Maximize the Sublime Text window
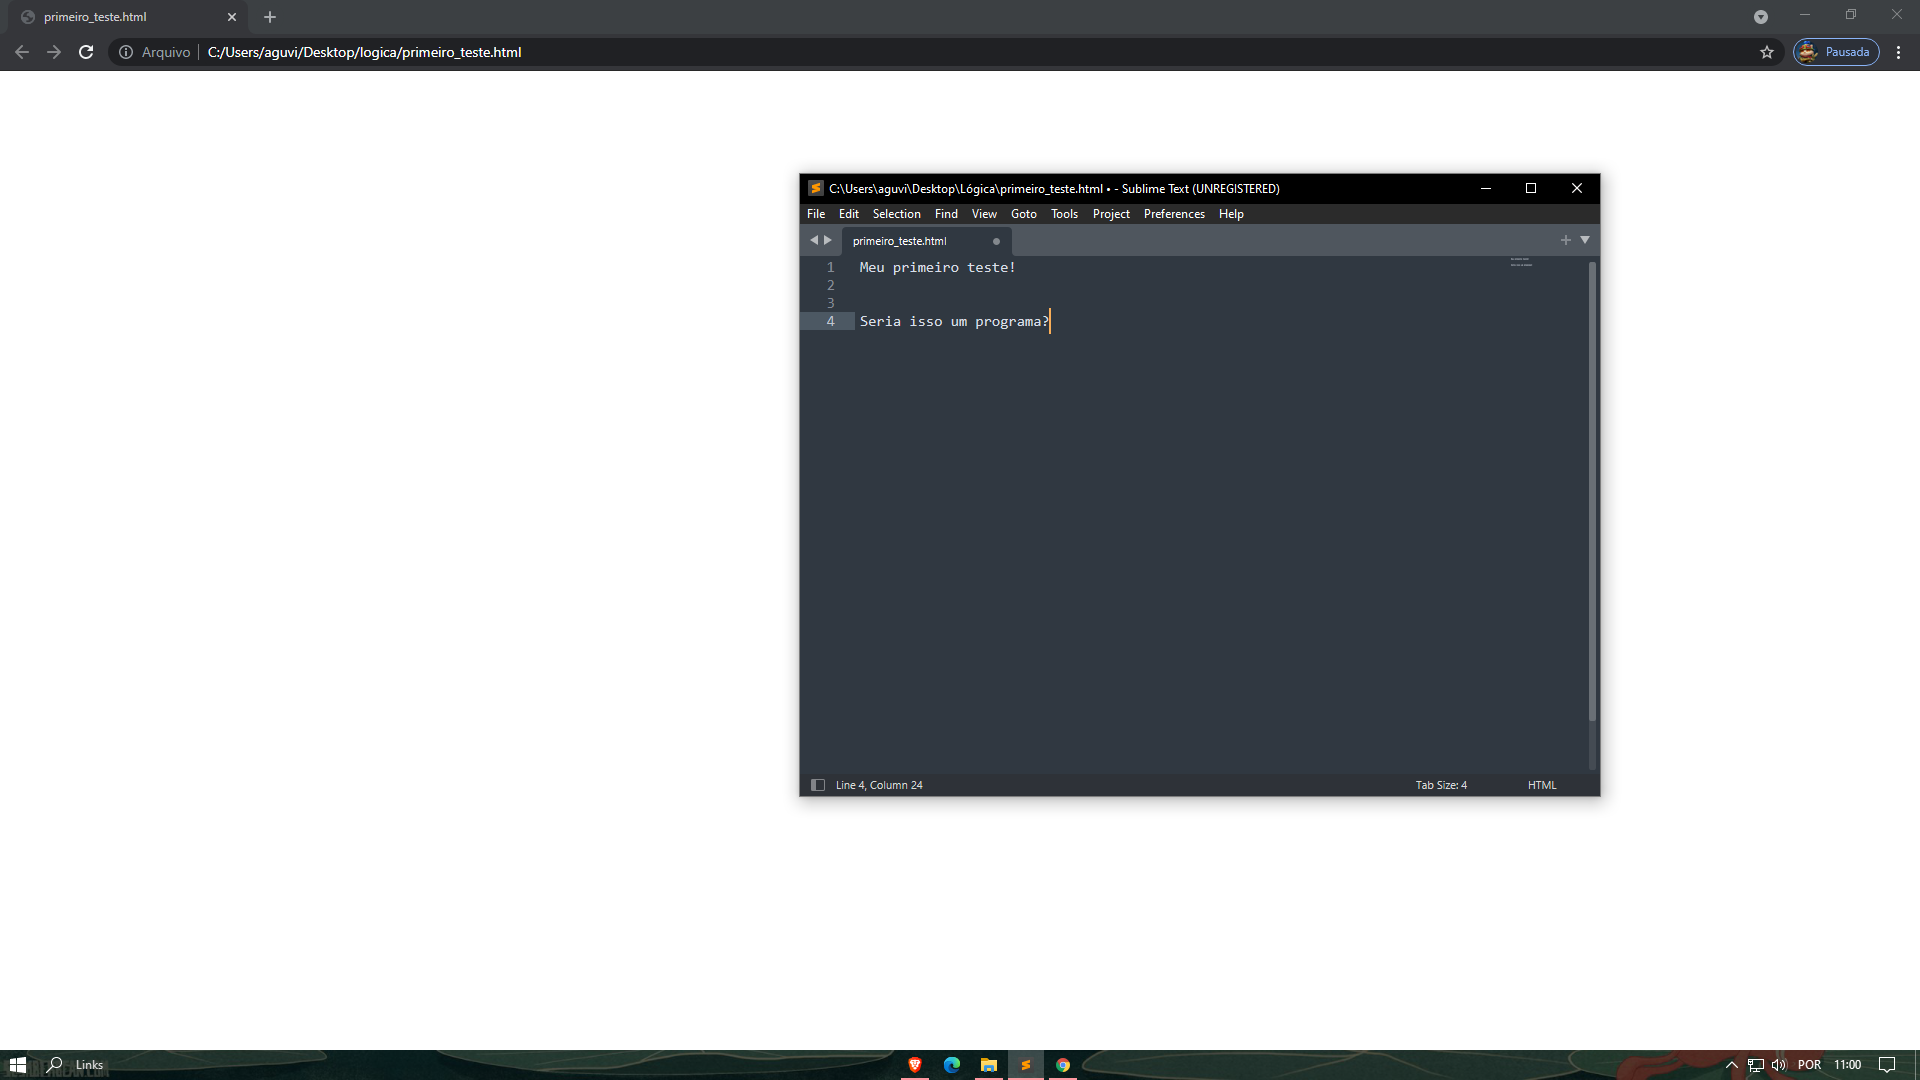Image resolution: width=1920 pixels, height=1080 pixels. coord(1531,188)
